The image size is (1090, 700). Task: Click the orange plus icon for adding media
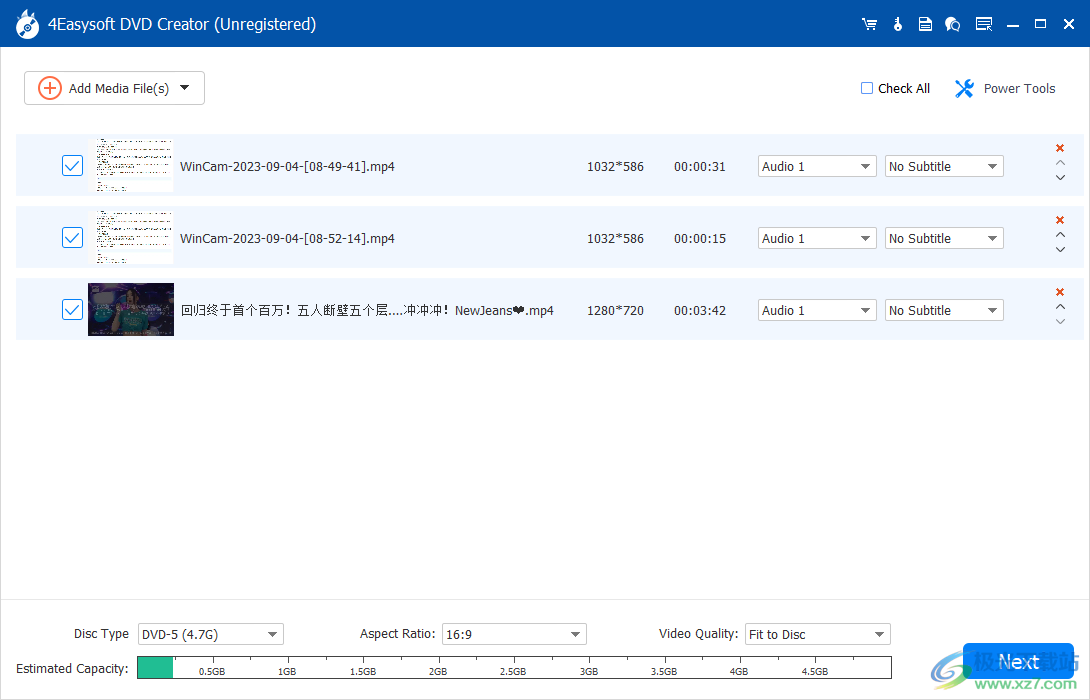click(49, 88)
